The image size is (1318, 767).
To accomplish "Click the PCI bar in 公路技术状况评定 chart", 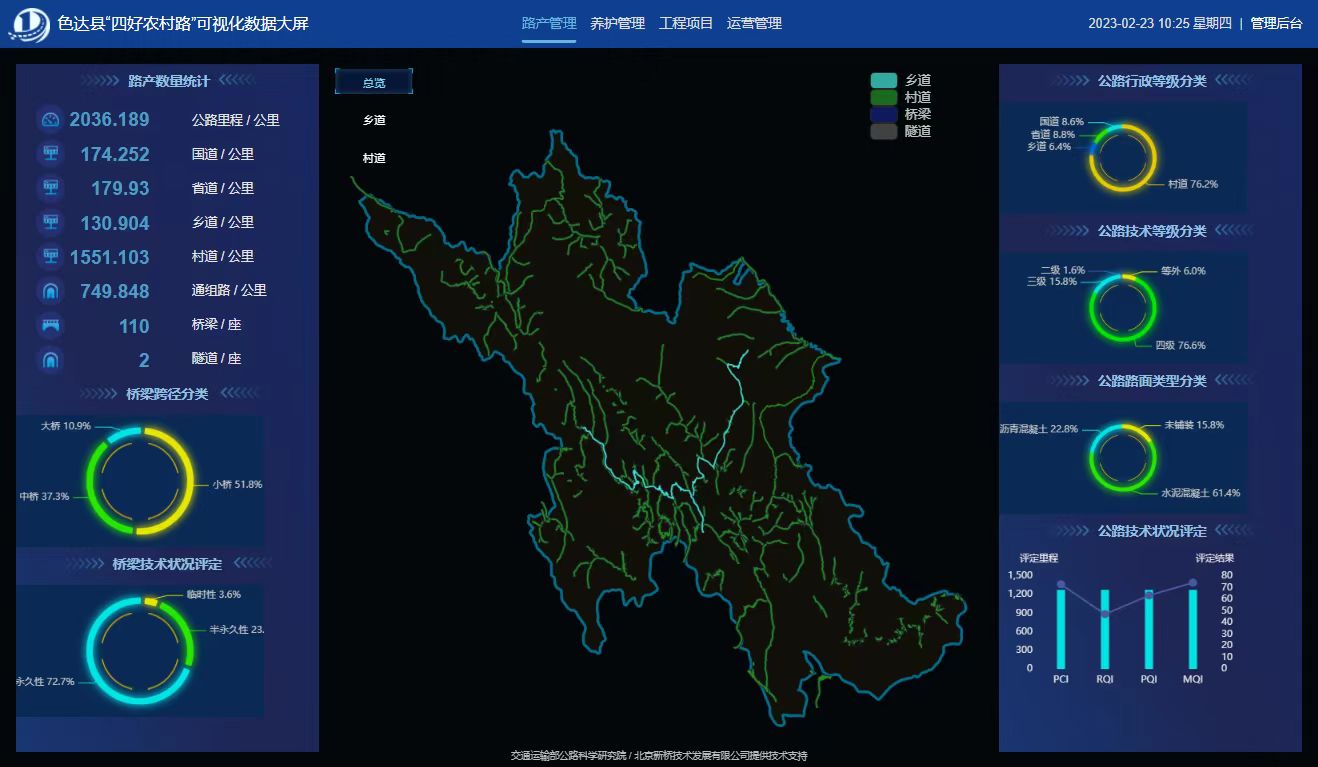I will (x=1060, y=629).
